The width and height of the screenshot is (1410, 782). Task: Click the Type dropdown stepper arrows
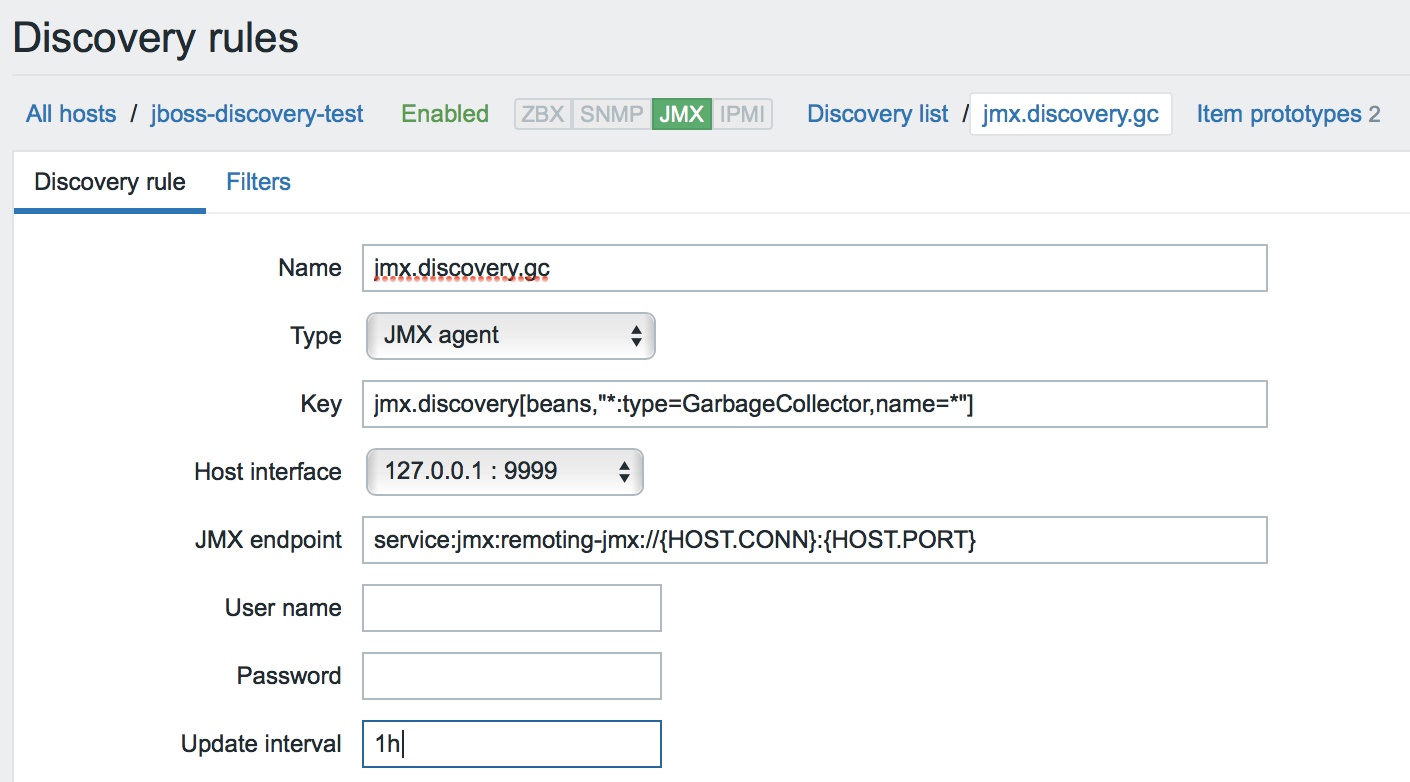pos(637,336)
